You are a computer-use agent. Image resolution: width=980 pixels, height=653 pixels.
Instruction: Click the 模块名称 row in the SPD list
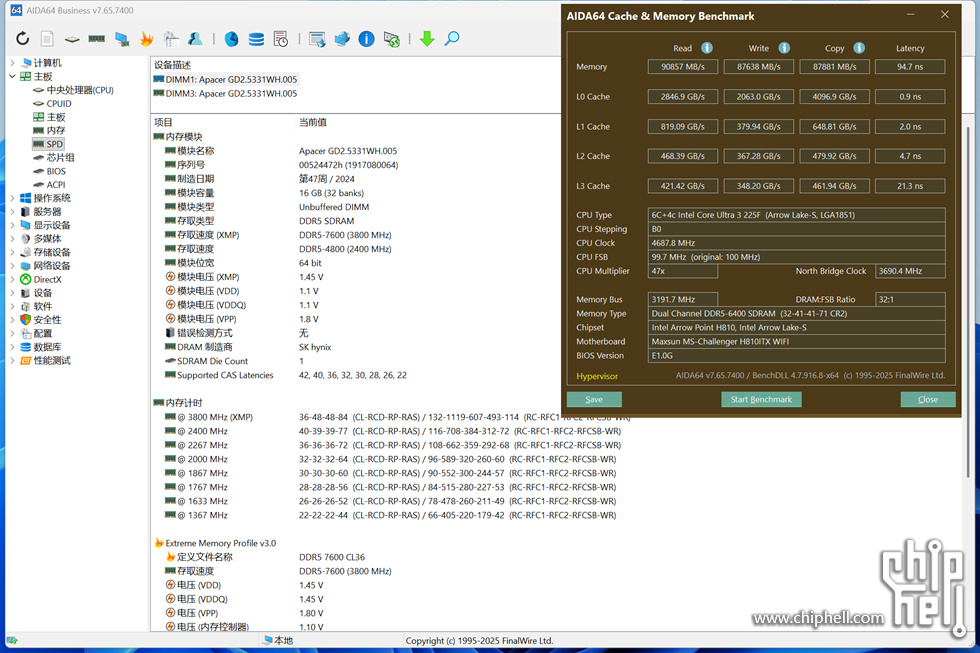pos(281,151)
